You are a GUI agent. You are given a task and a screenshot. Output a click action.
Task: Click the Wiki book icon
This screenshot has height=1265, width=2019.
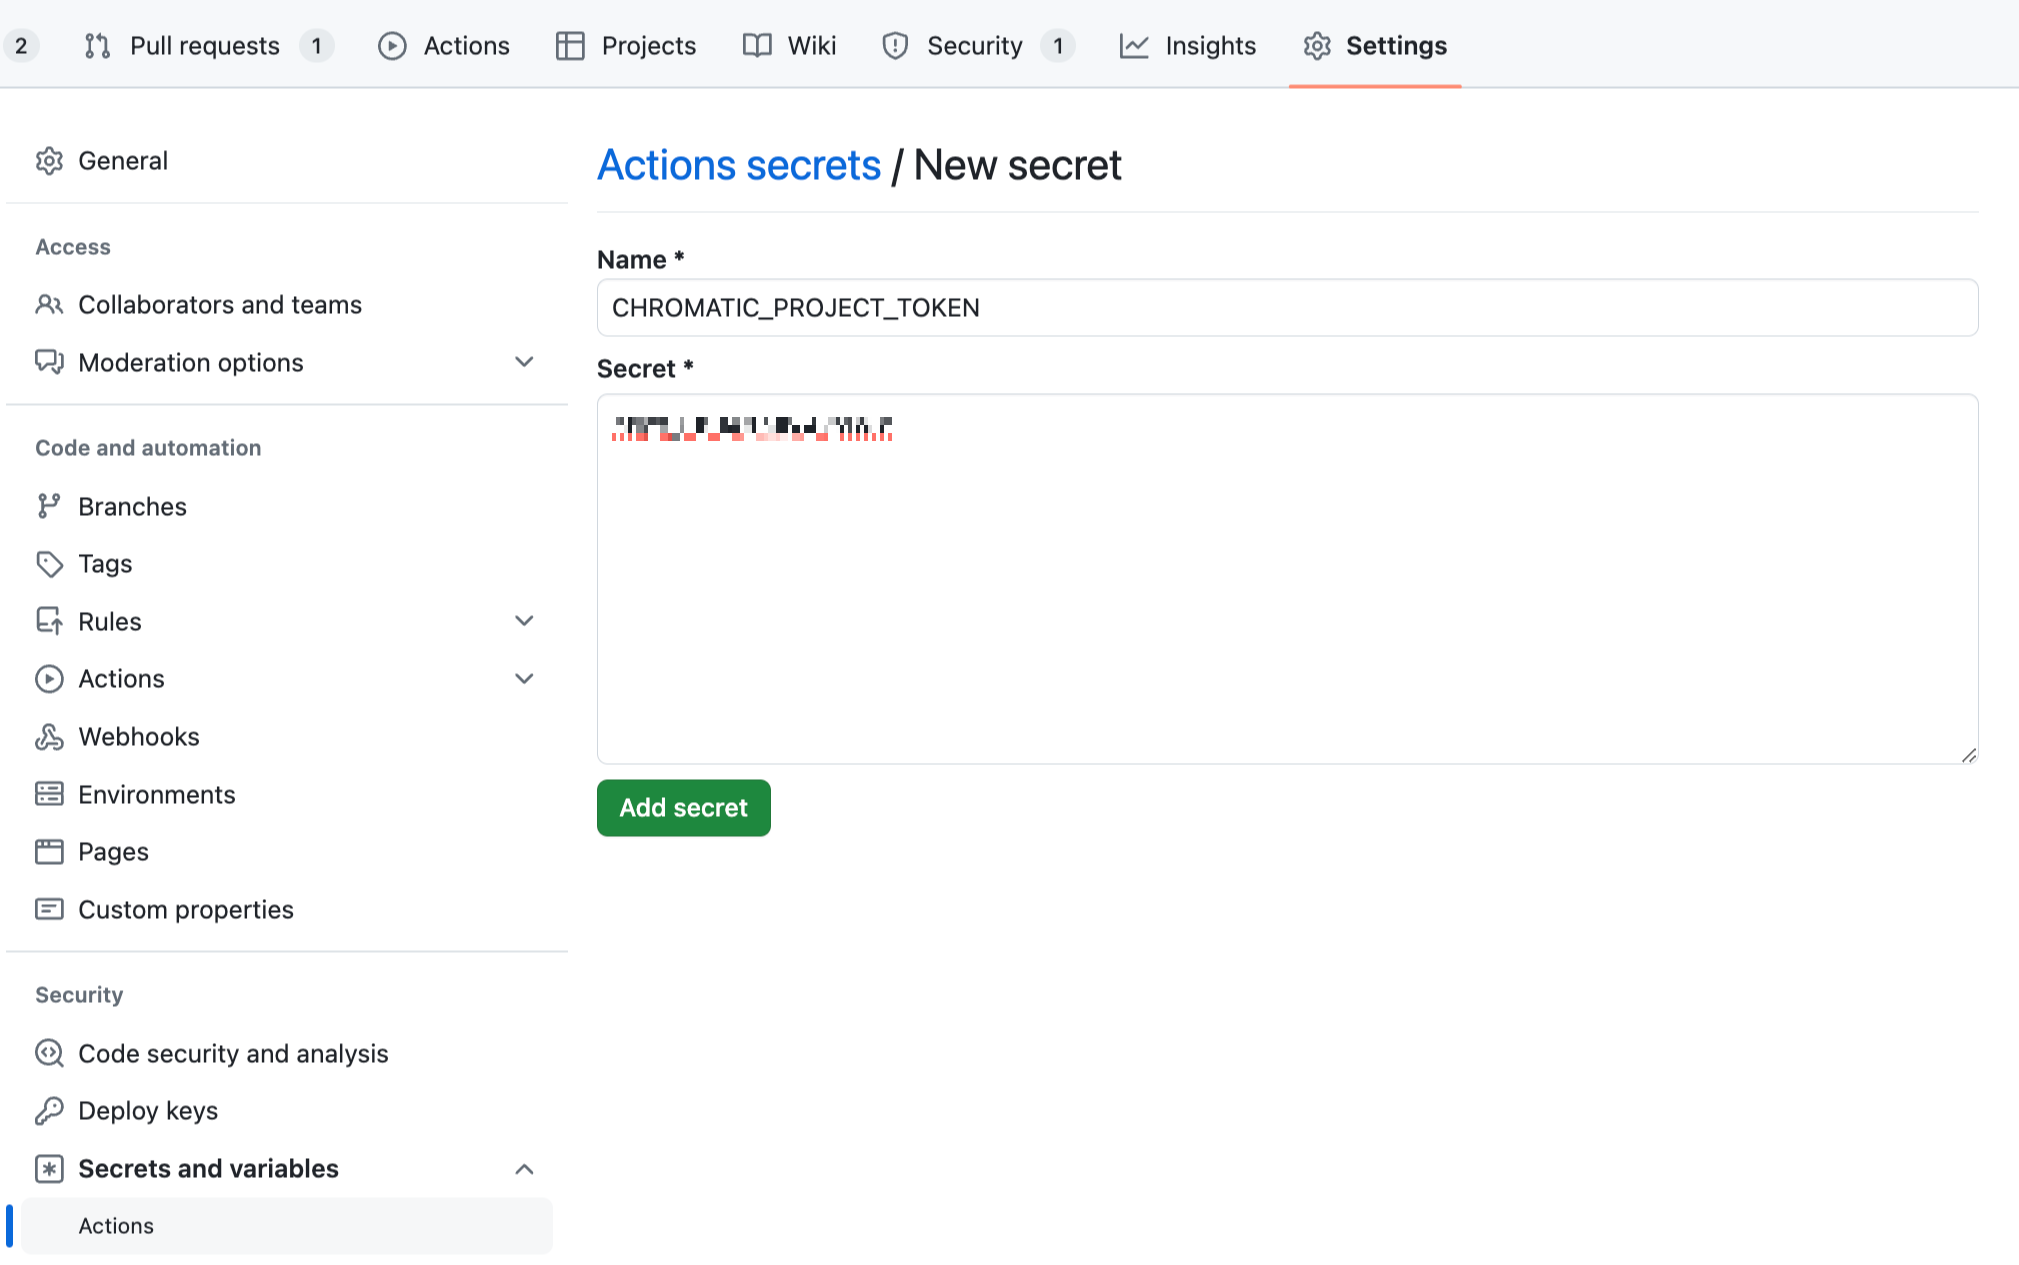(x=757, y=46)
